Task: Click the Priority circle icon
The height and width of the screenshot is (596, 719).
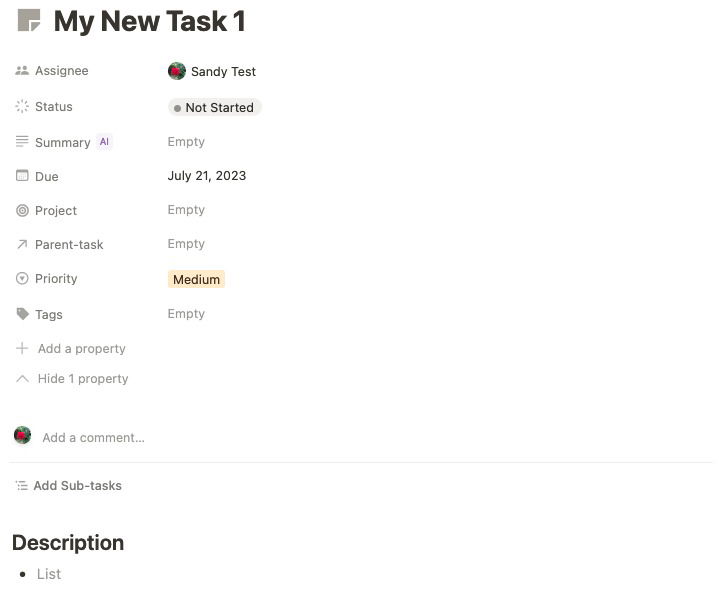Action: (x=22, y=279)
